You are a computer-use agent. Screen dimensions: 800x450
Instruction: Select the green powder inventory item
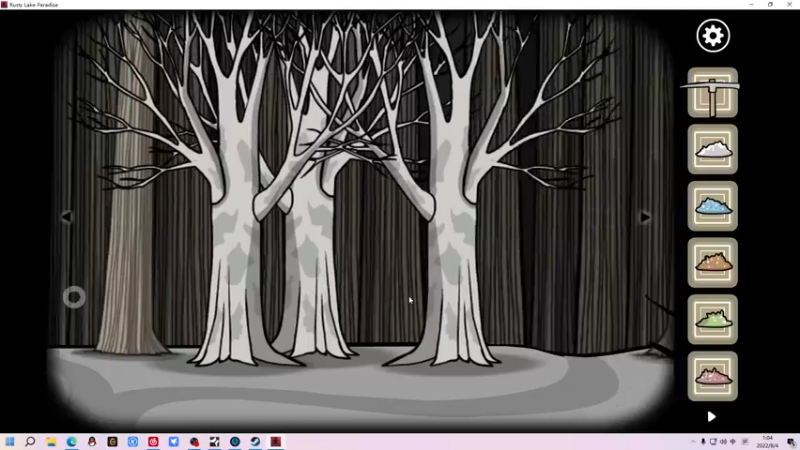[713, 319]
